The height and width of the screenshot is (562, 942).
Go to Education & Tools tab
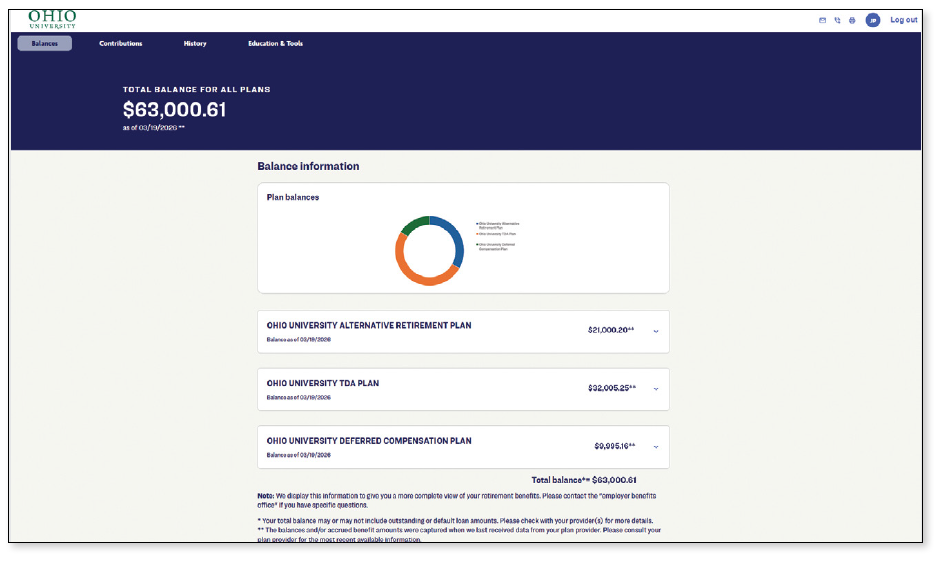click(x=275, y=43)
